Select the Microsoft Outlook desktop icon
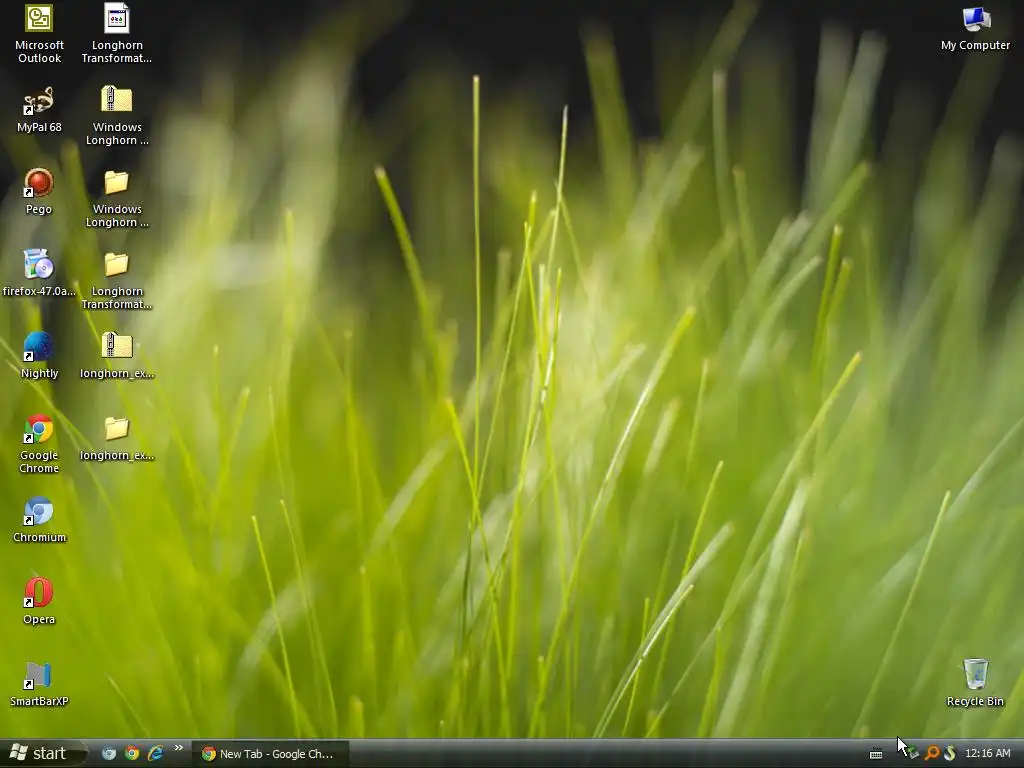This screenshot has width=1024, height=768. [x=39, y=34]
